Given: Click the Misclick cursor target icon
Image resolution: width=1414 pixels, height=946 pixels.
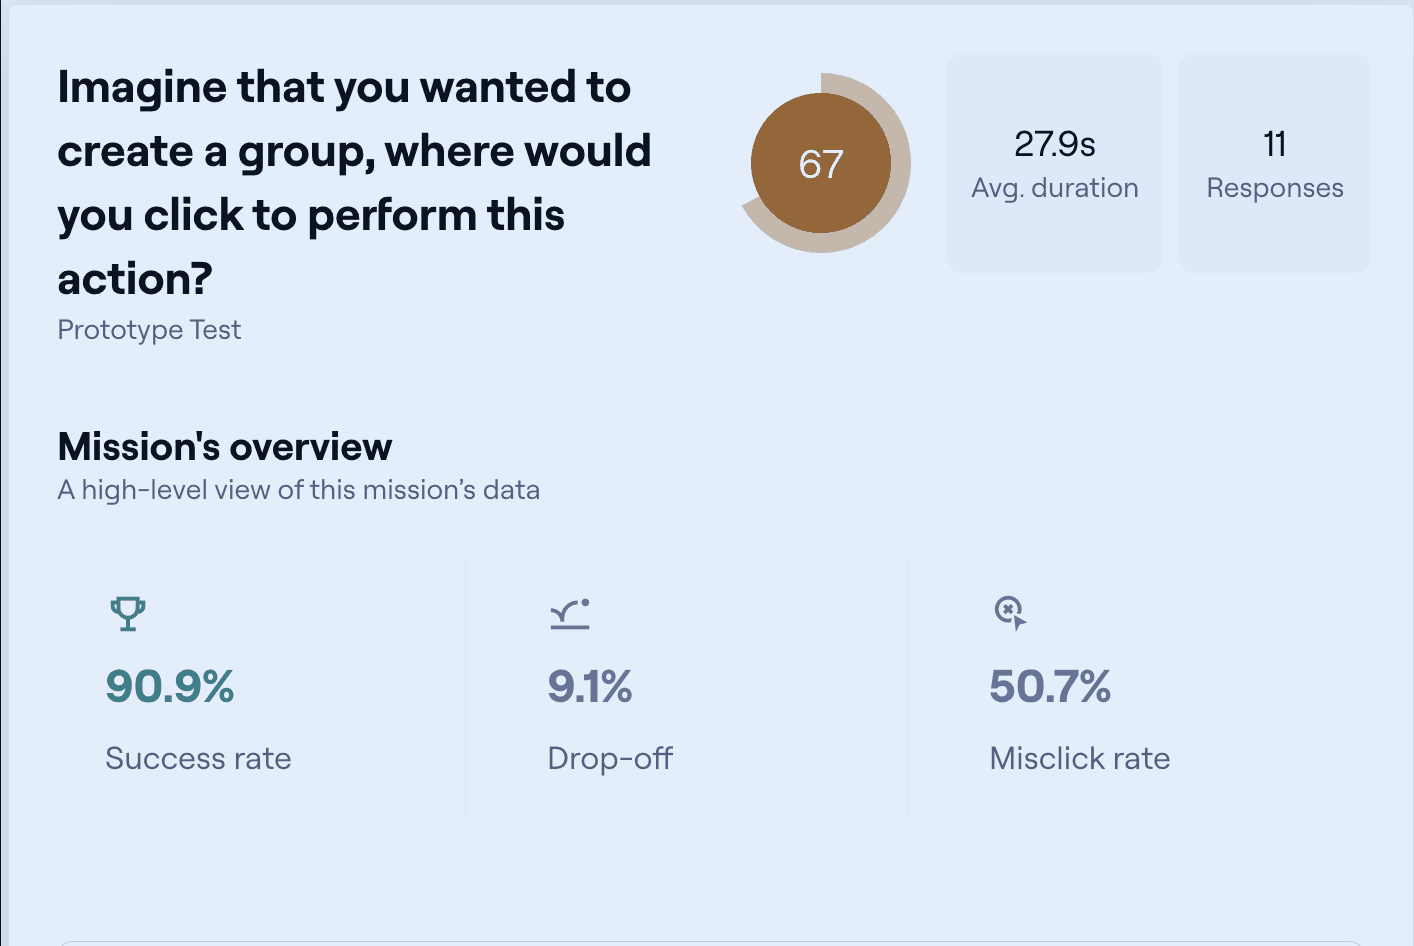Looking at the screenshot, I should click(x=1010, y=612).
